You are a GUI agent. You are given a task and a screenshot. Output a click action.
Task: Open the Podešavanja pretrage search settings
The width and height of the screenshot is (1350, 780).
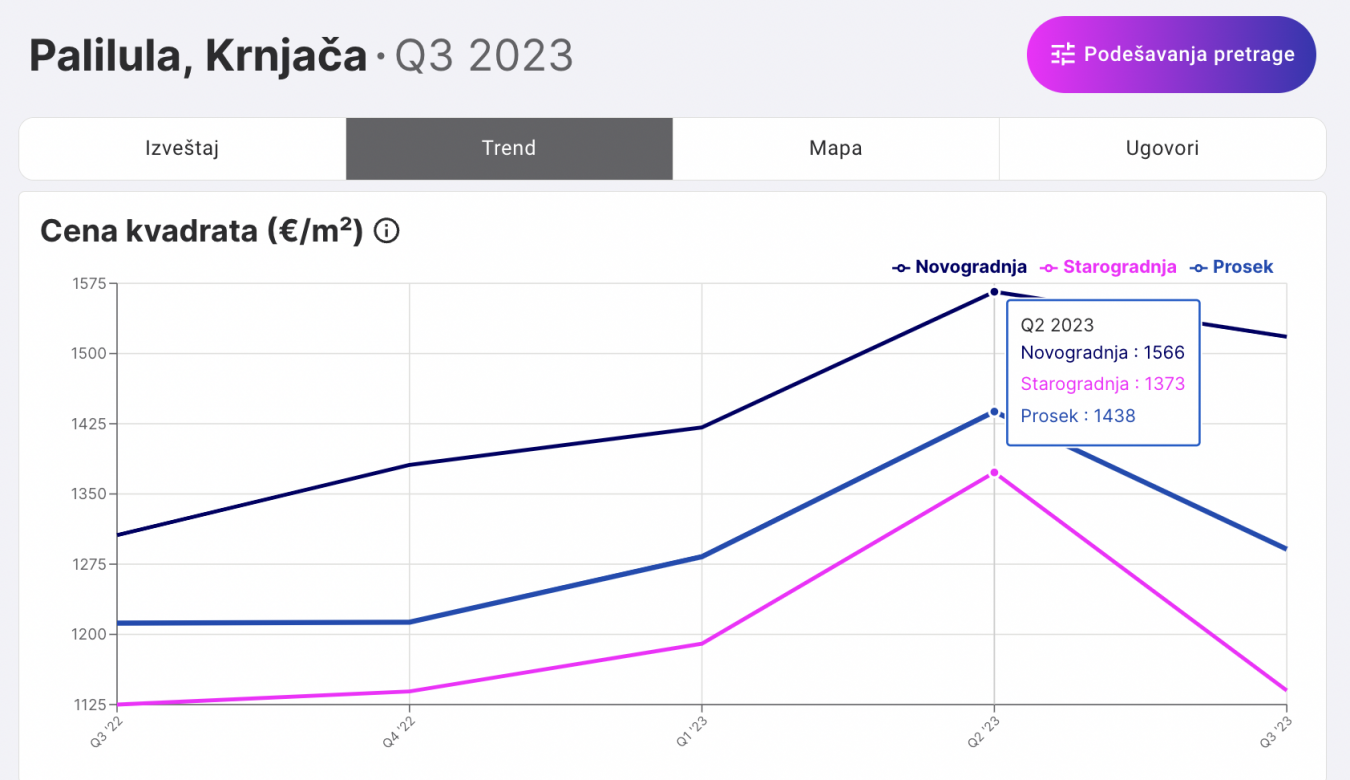1171,55
